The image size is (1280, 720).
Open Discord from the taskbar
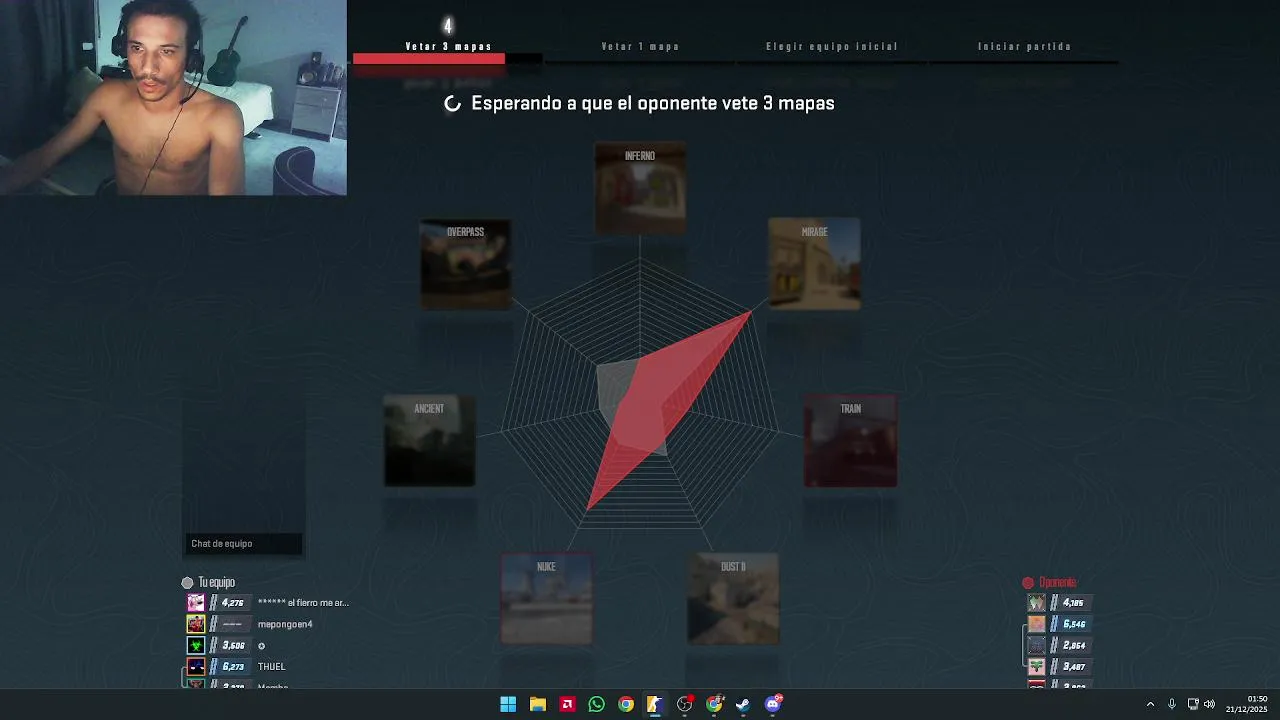coord(773,704)
